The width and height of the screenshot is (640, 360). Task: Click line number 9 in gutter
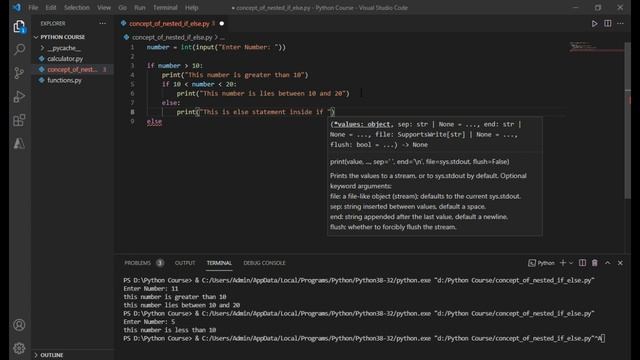132,121
